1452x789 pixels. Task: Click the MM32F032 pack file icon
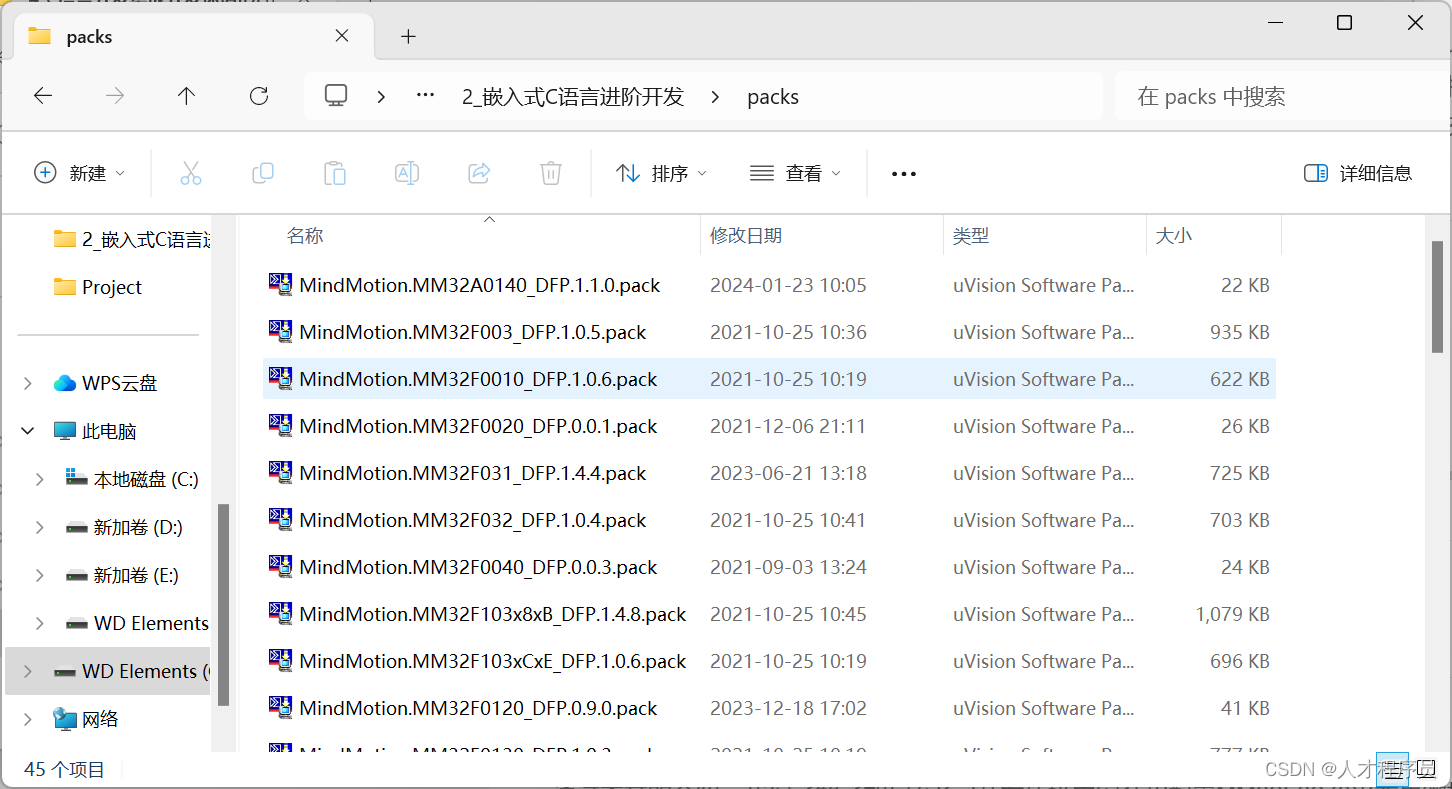(x=281, y=520)
